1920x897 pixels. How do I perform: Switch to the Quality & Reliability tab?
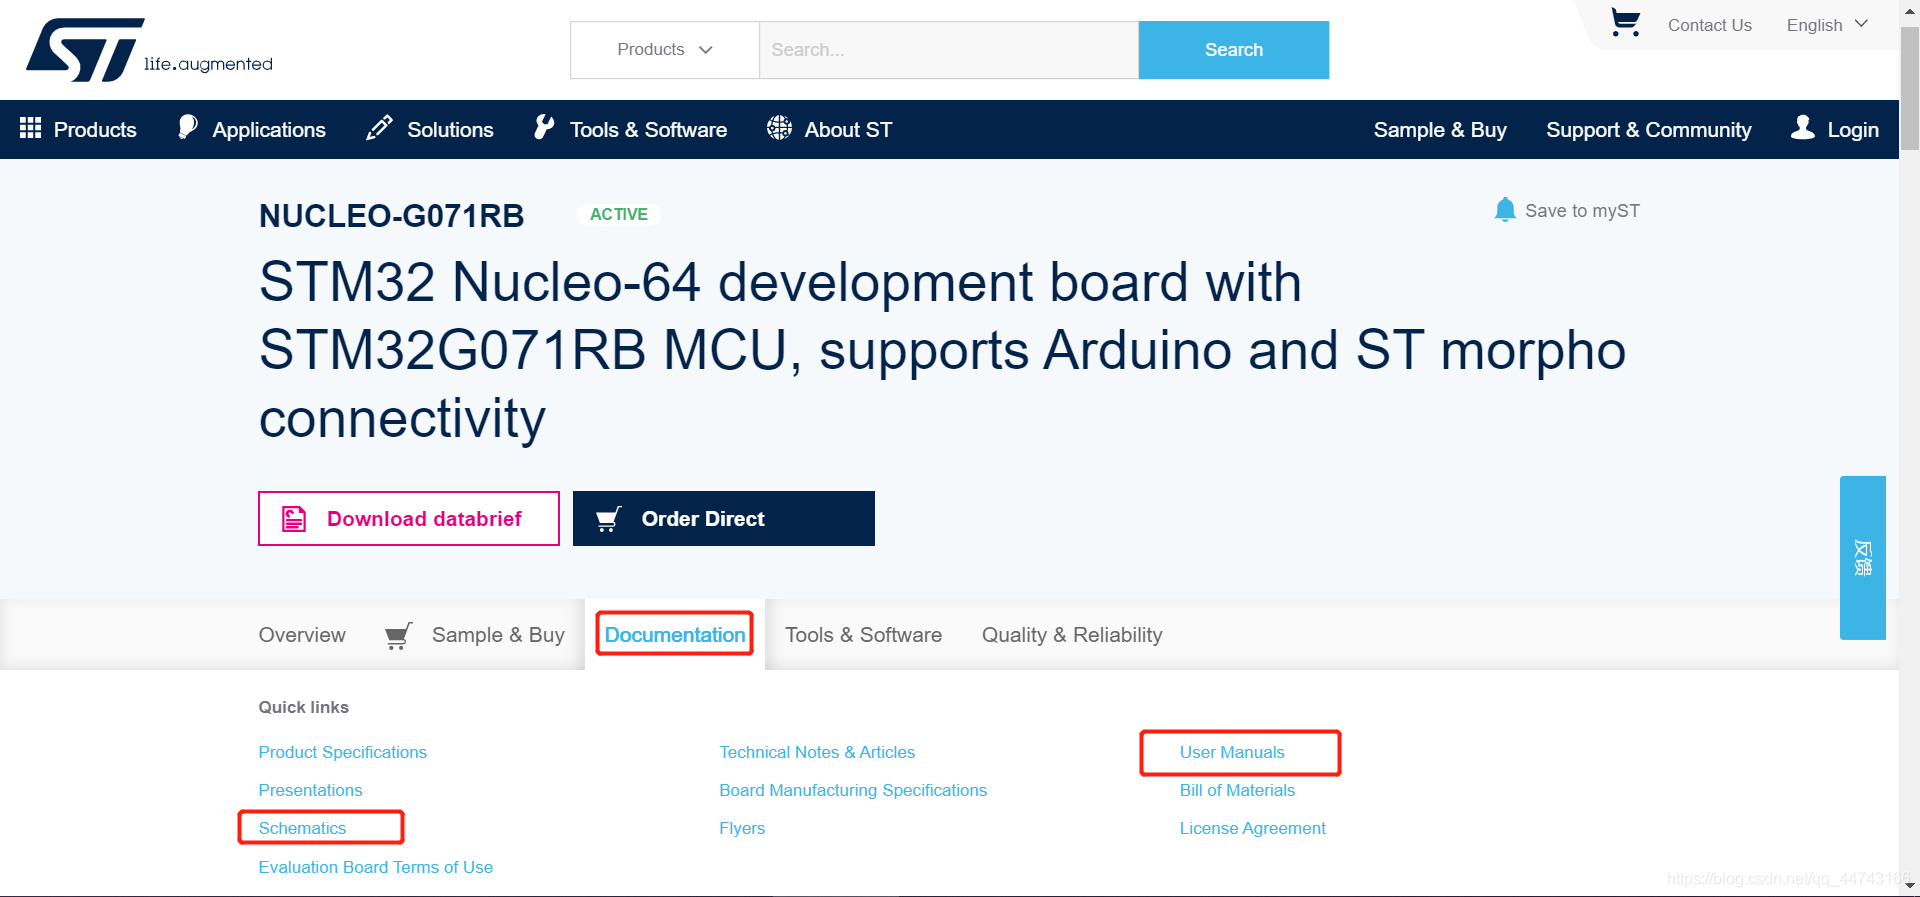pos(1072,635)
